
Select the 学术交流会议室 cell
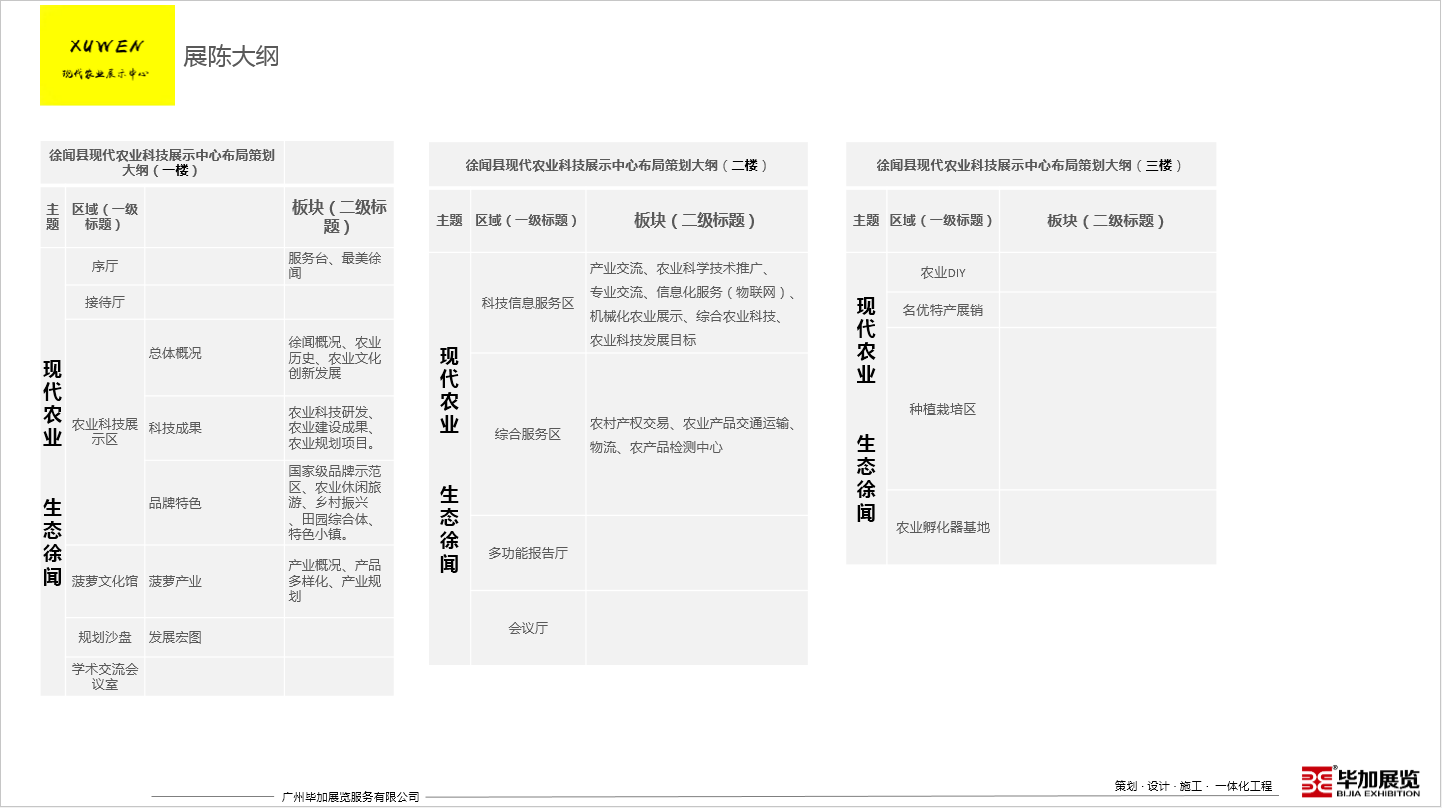105,677
